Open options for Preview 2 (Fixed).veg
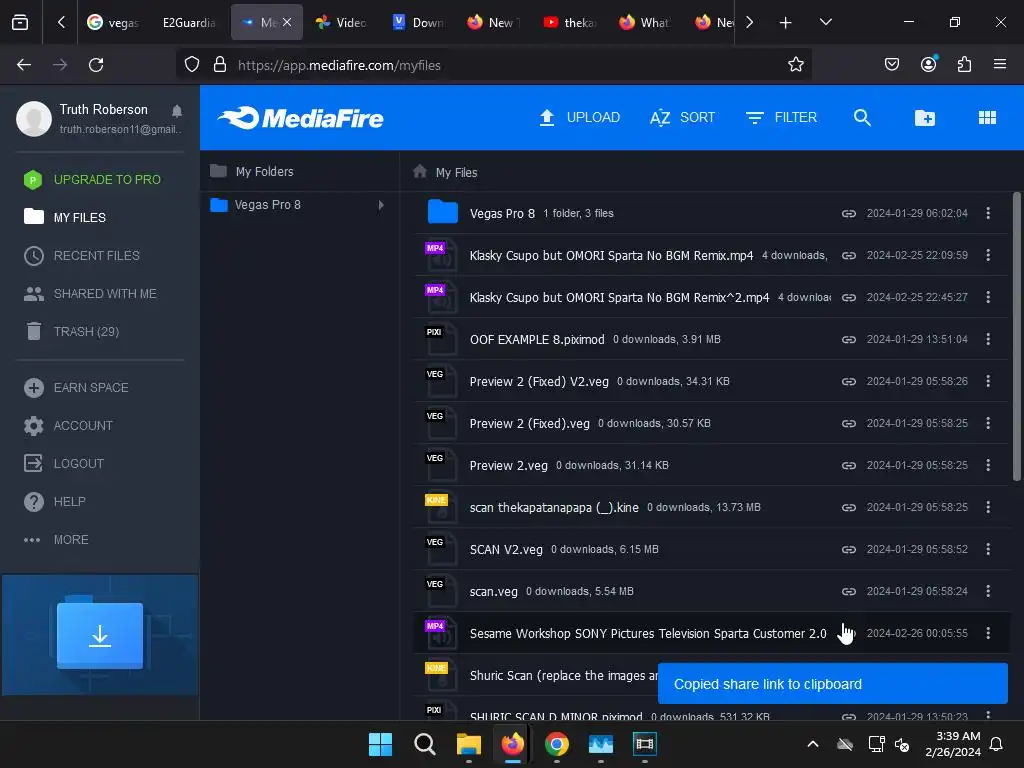Image resolution: width=1024 pixels, height=768 pixels. pyautogui.click(x=988, y=423)
